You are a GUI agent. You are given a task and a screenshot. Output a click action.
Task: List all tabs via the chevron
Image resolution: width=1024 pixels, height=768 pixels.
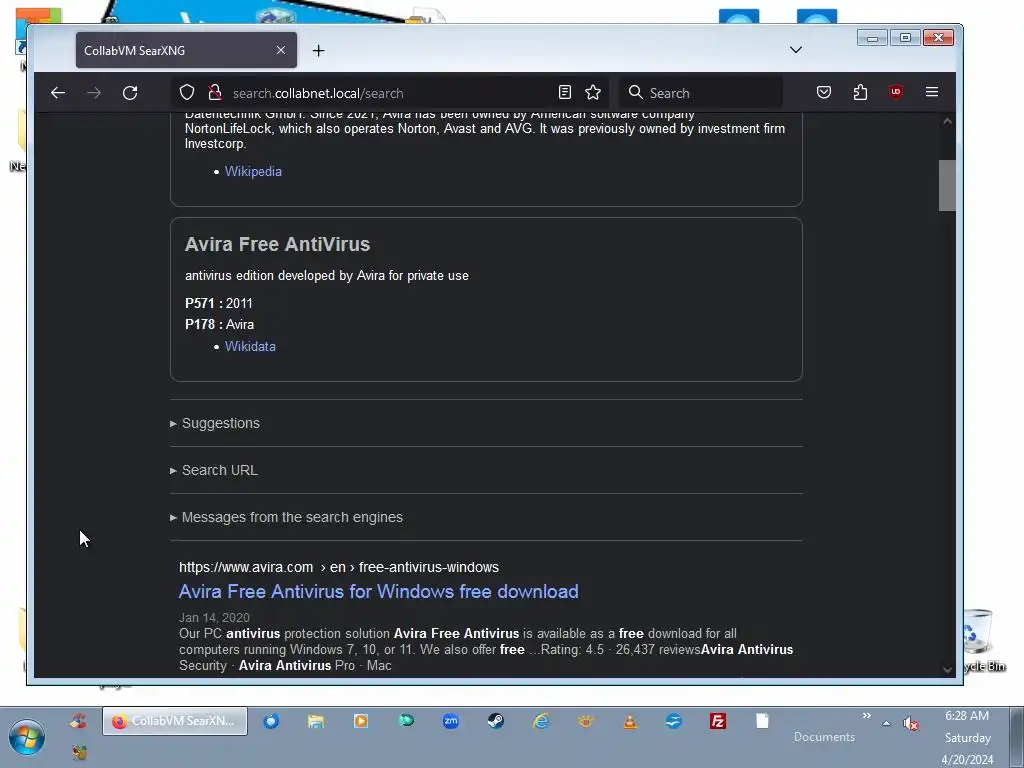point(795,50)
